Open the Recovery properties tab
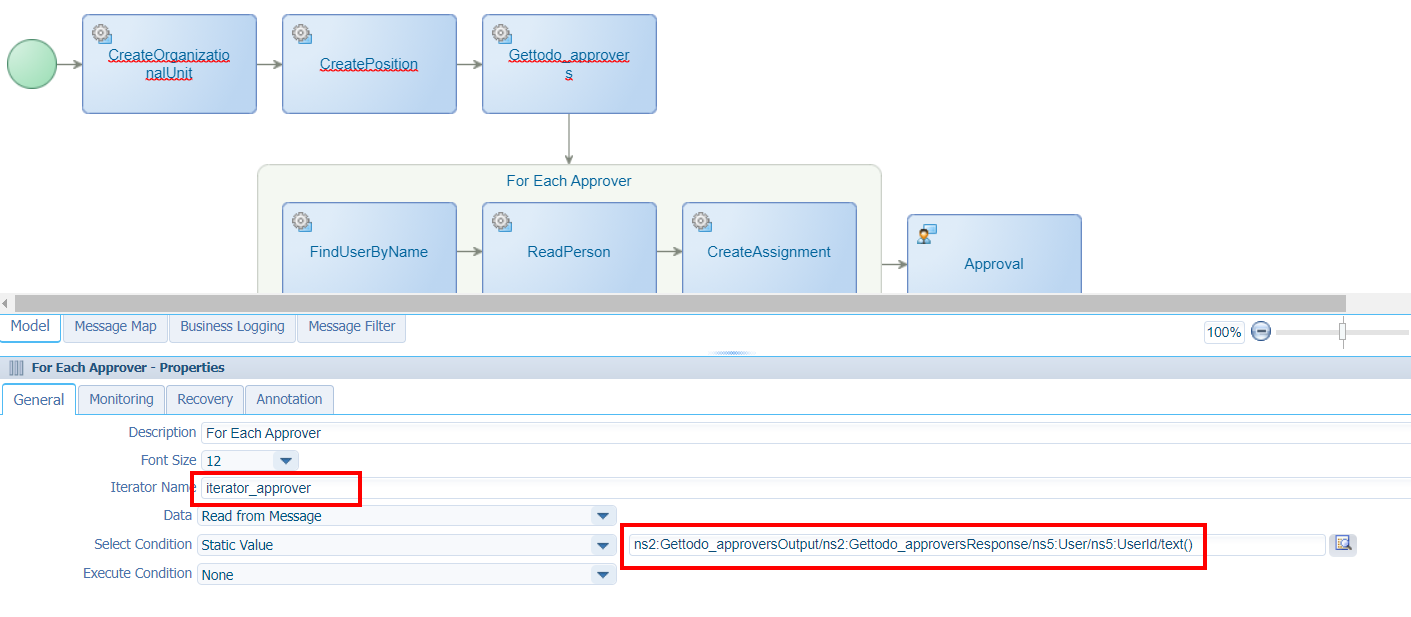Screen dimensions: 1411x617 [x=205, y=399]
